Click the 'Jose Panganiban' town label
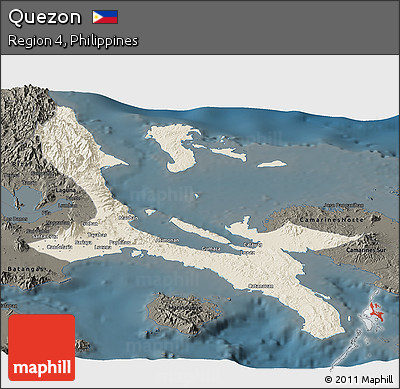 coord(344,205)
